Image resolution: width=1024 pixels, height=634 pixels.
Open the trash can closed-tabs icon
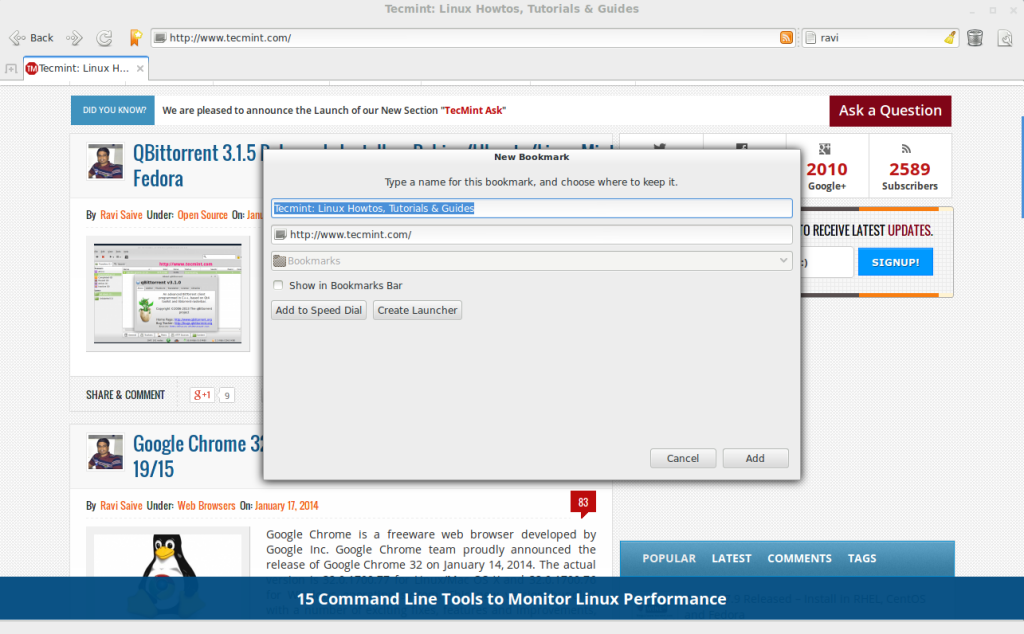click(975, 38)
